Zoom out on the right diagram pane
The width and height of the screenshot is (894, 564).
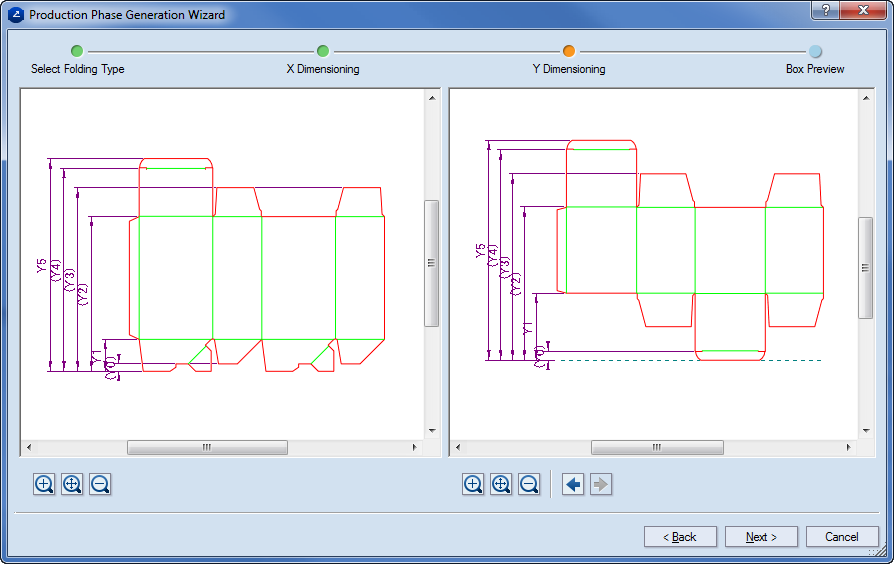(x=529, y=485)
